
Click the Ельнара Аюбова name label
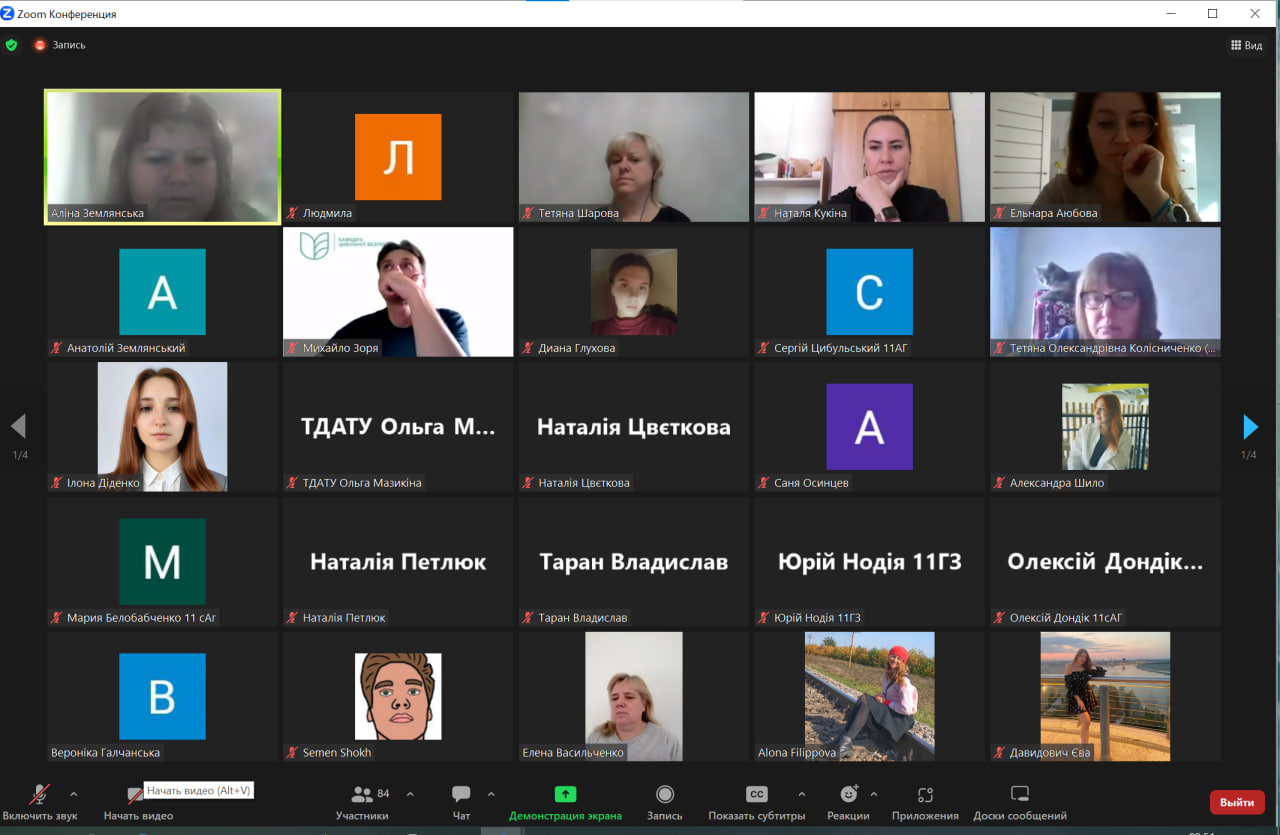point(1054,213)
